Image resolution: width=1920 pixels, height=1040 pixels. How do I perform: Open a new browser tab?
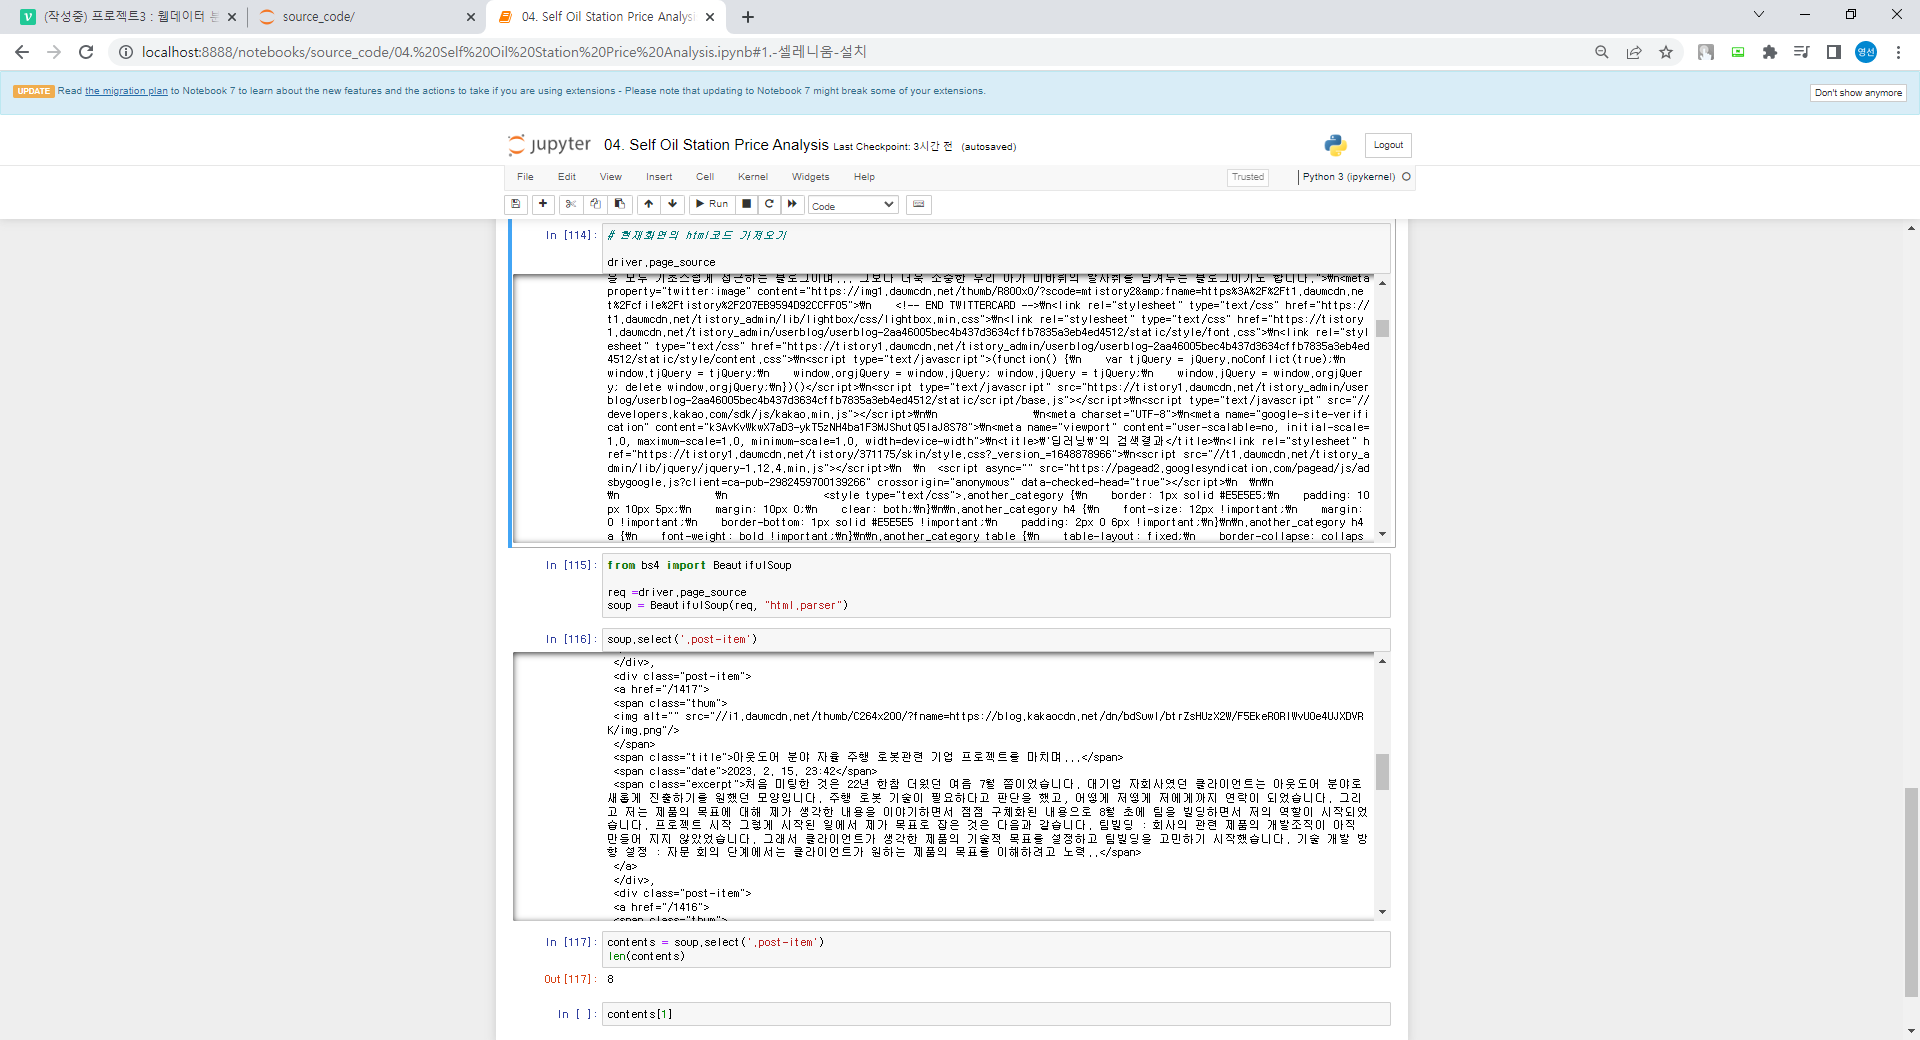(x=748, y=17)
